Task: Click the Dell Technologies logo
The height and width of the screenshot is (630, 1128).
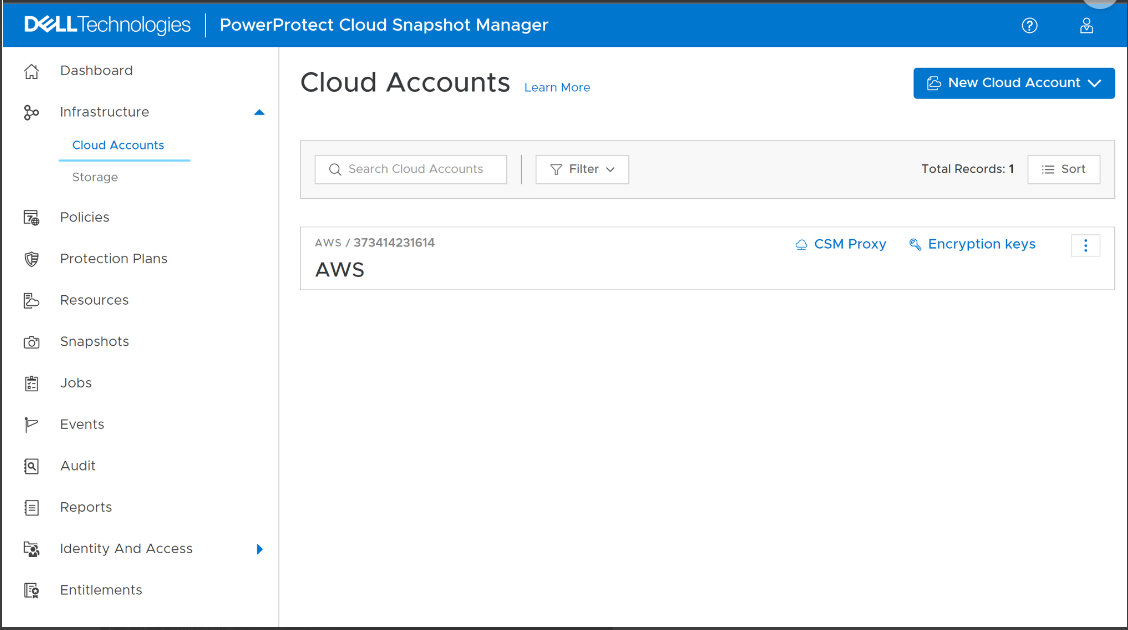Action: tap(107, 25)
